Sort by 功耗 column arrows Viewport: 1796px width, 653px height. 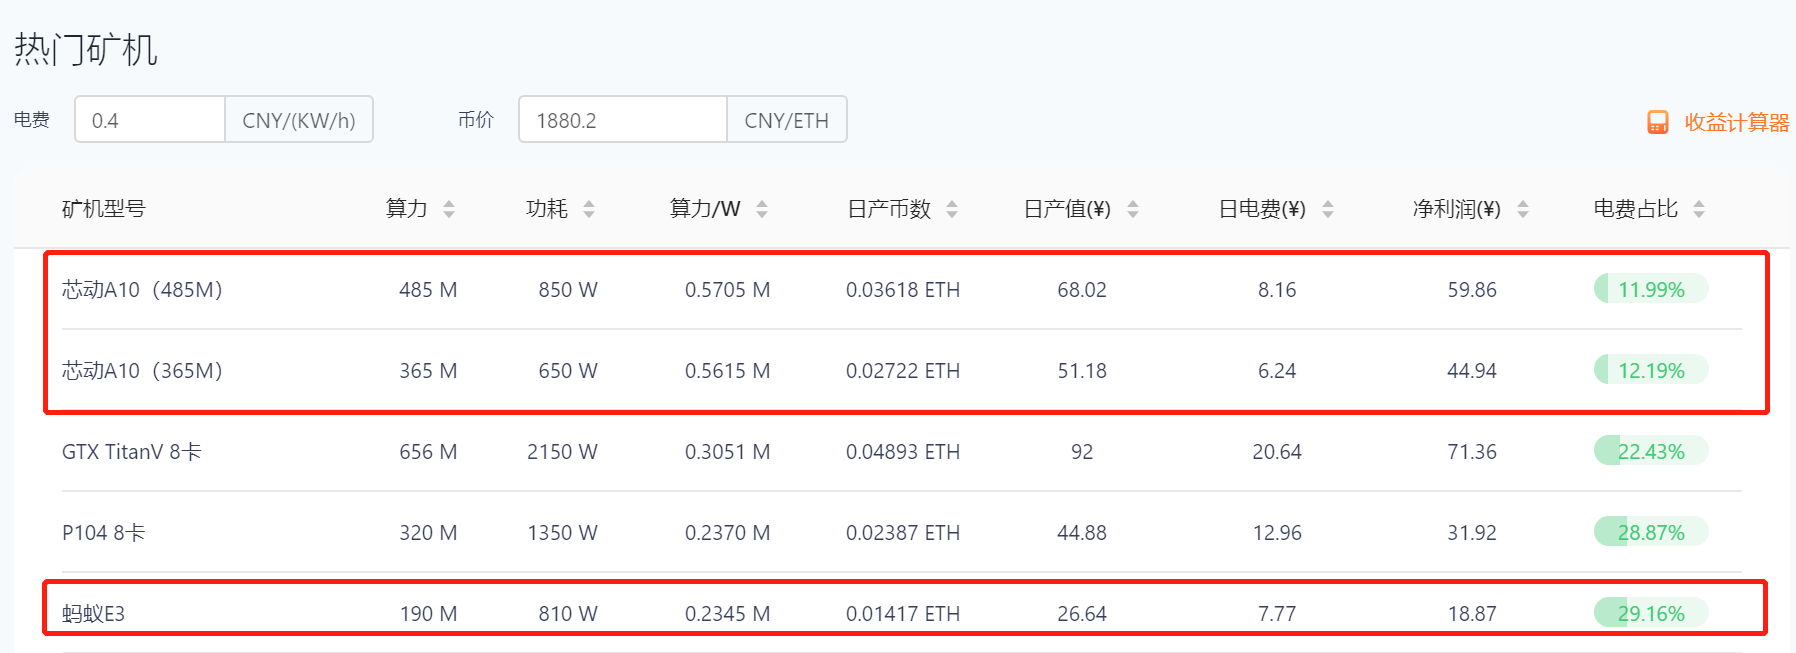(x=589, y=209)
